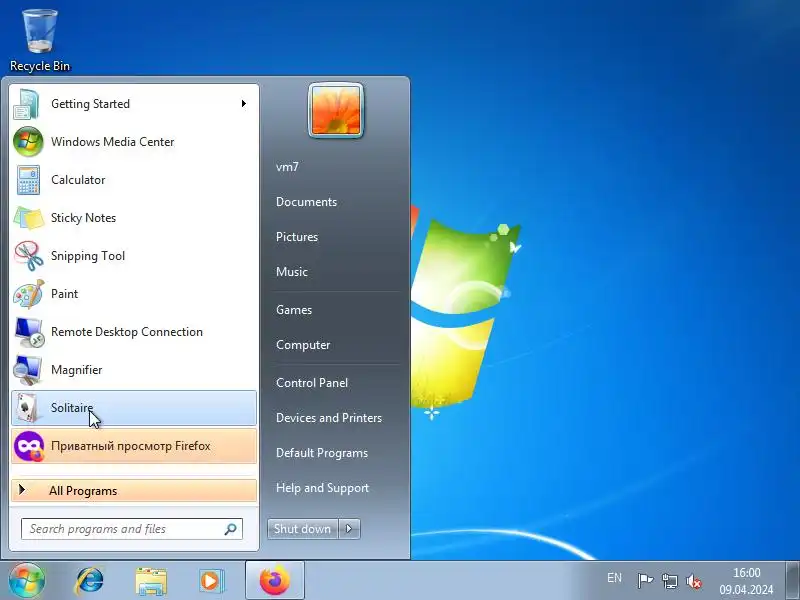Open Control Panel
The height and width of the screenshot is (600, 800).
[312, 383]
